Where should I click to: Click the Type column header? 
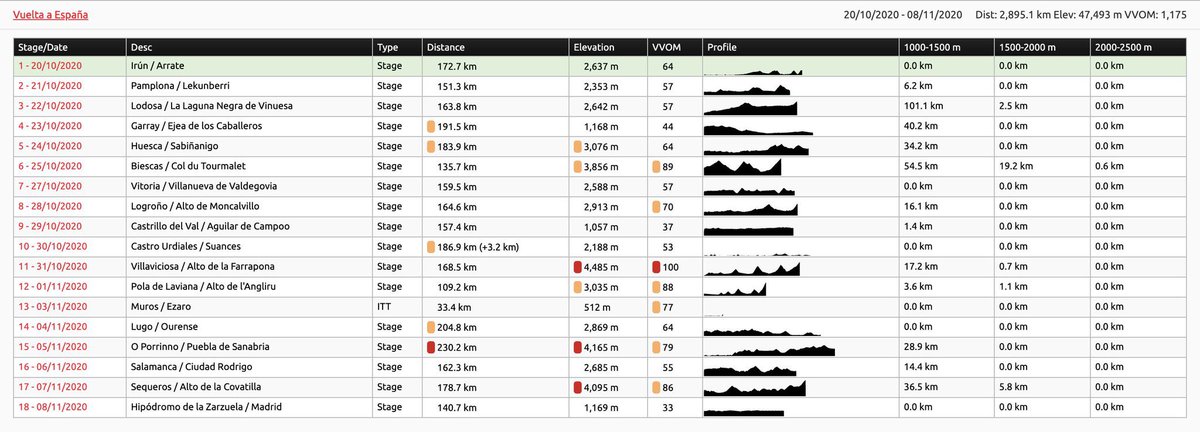tap(397, 47)
